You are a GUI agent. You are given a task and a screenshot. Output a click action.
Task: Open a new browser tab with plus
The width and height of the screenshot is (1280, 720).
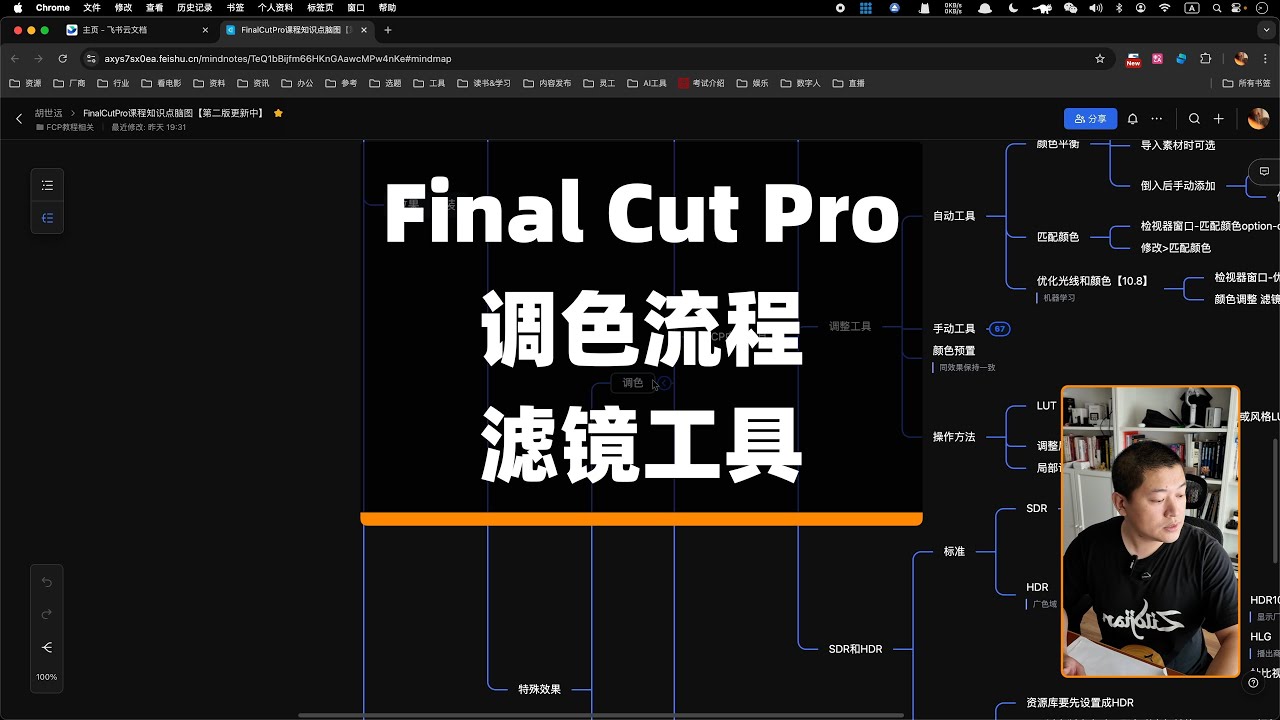click(388, 30)
